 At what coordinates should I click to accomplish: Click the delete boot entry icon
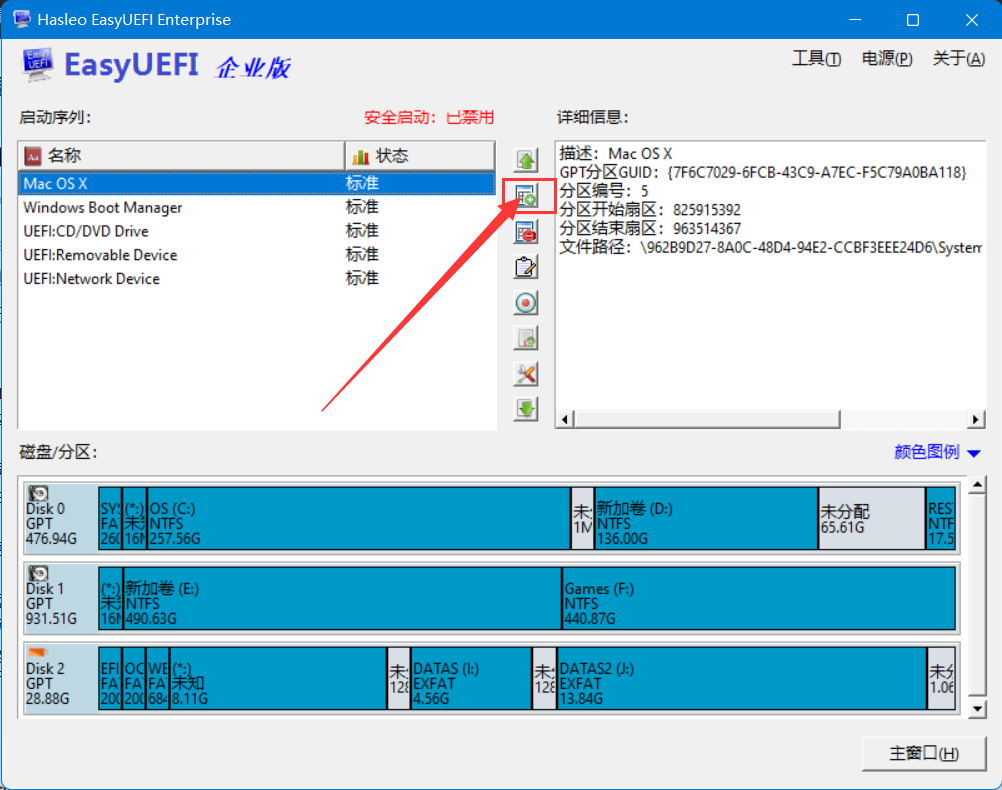point(526,232)
